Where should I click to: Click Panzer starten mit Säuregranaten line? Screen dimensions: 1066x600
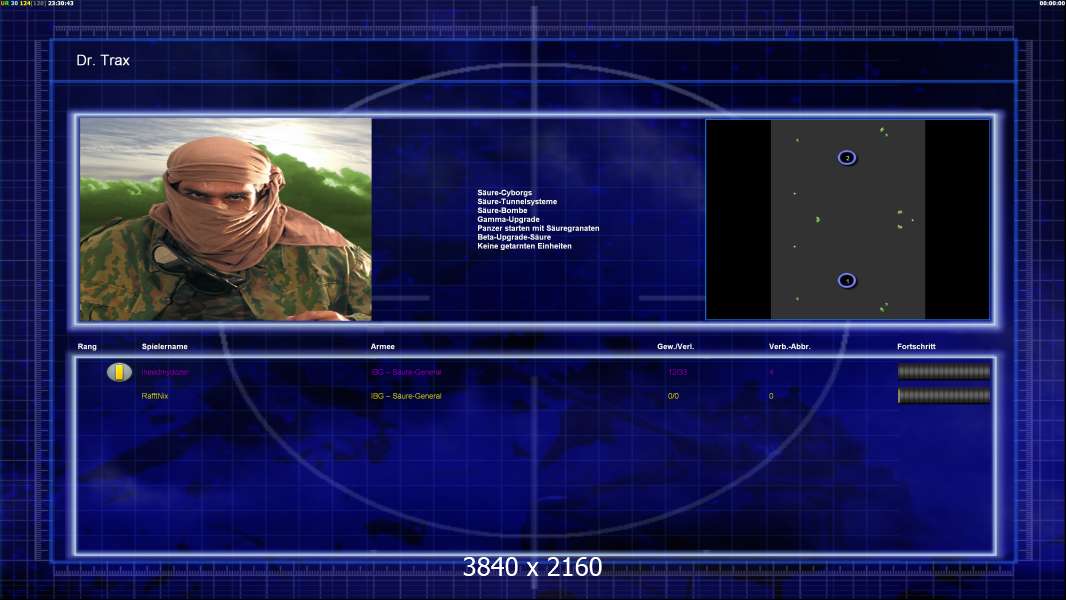538,228
